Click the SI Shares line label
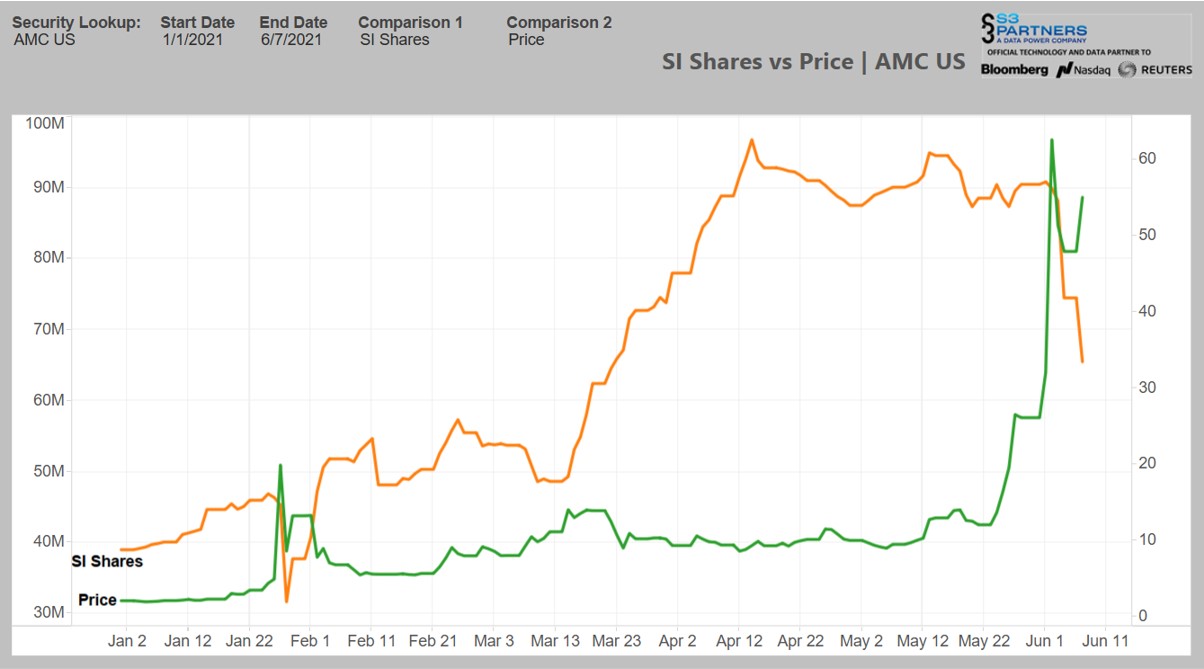The width and height of the screenshot is (1204, 669). 107,562
